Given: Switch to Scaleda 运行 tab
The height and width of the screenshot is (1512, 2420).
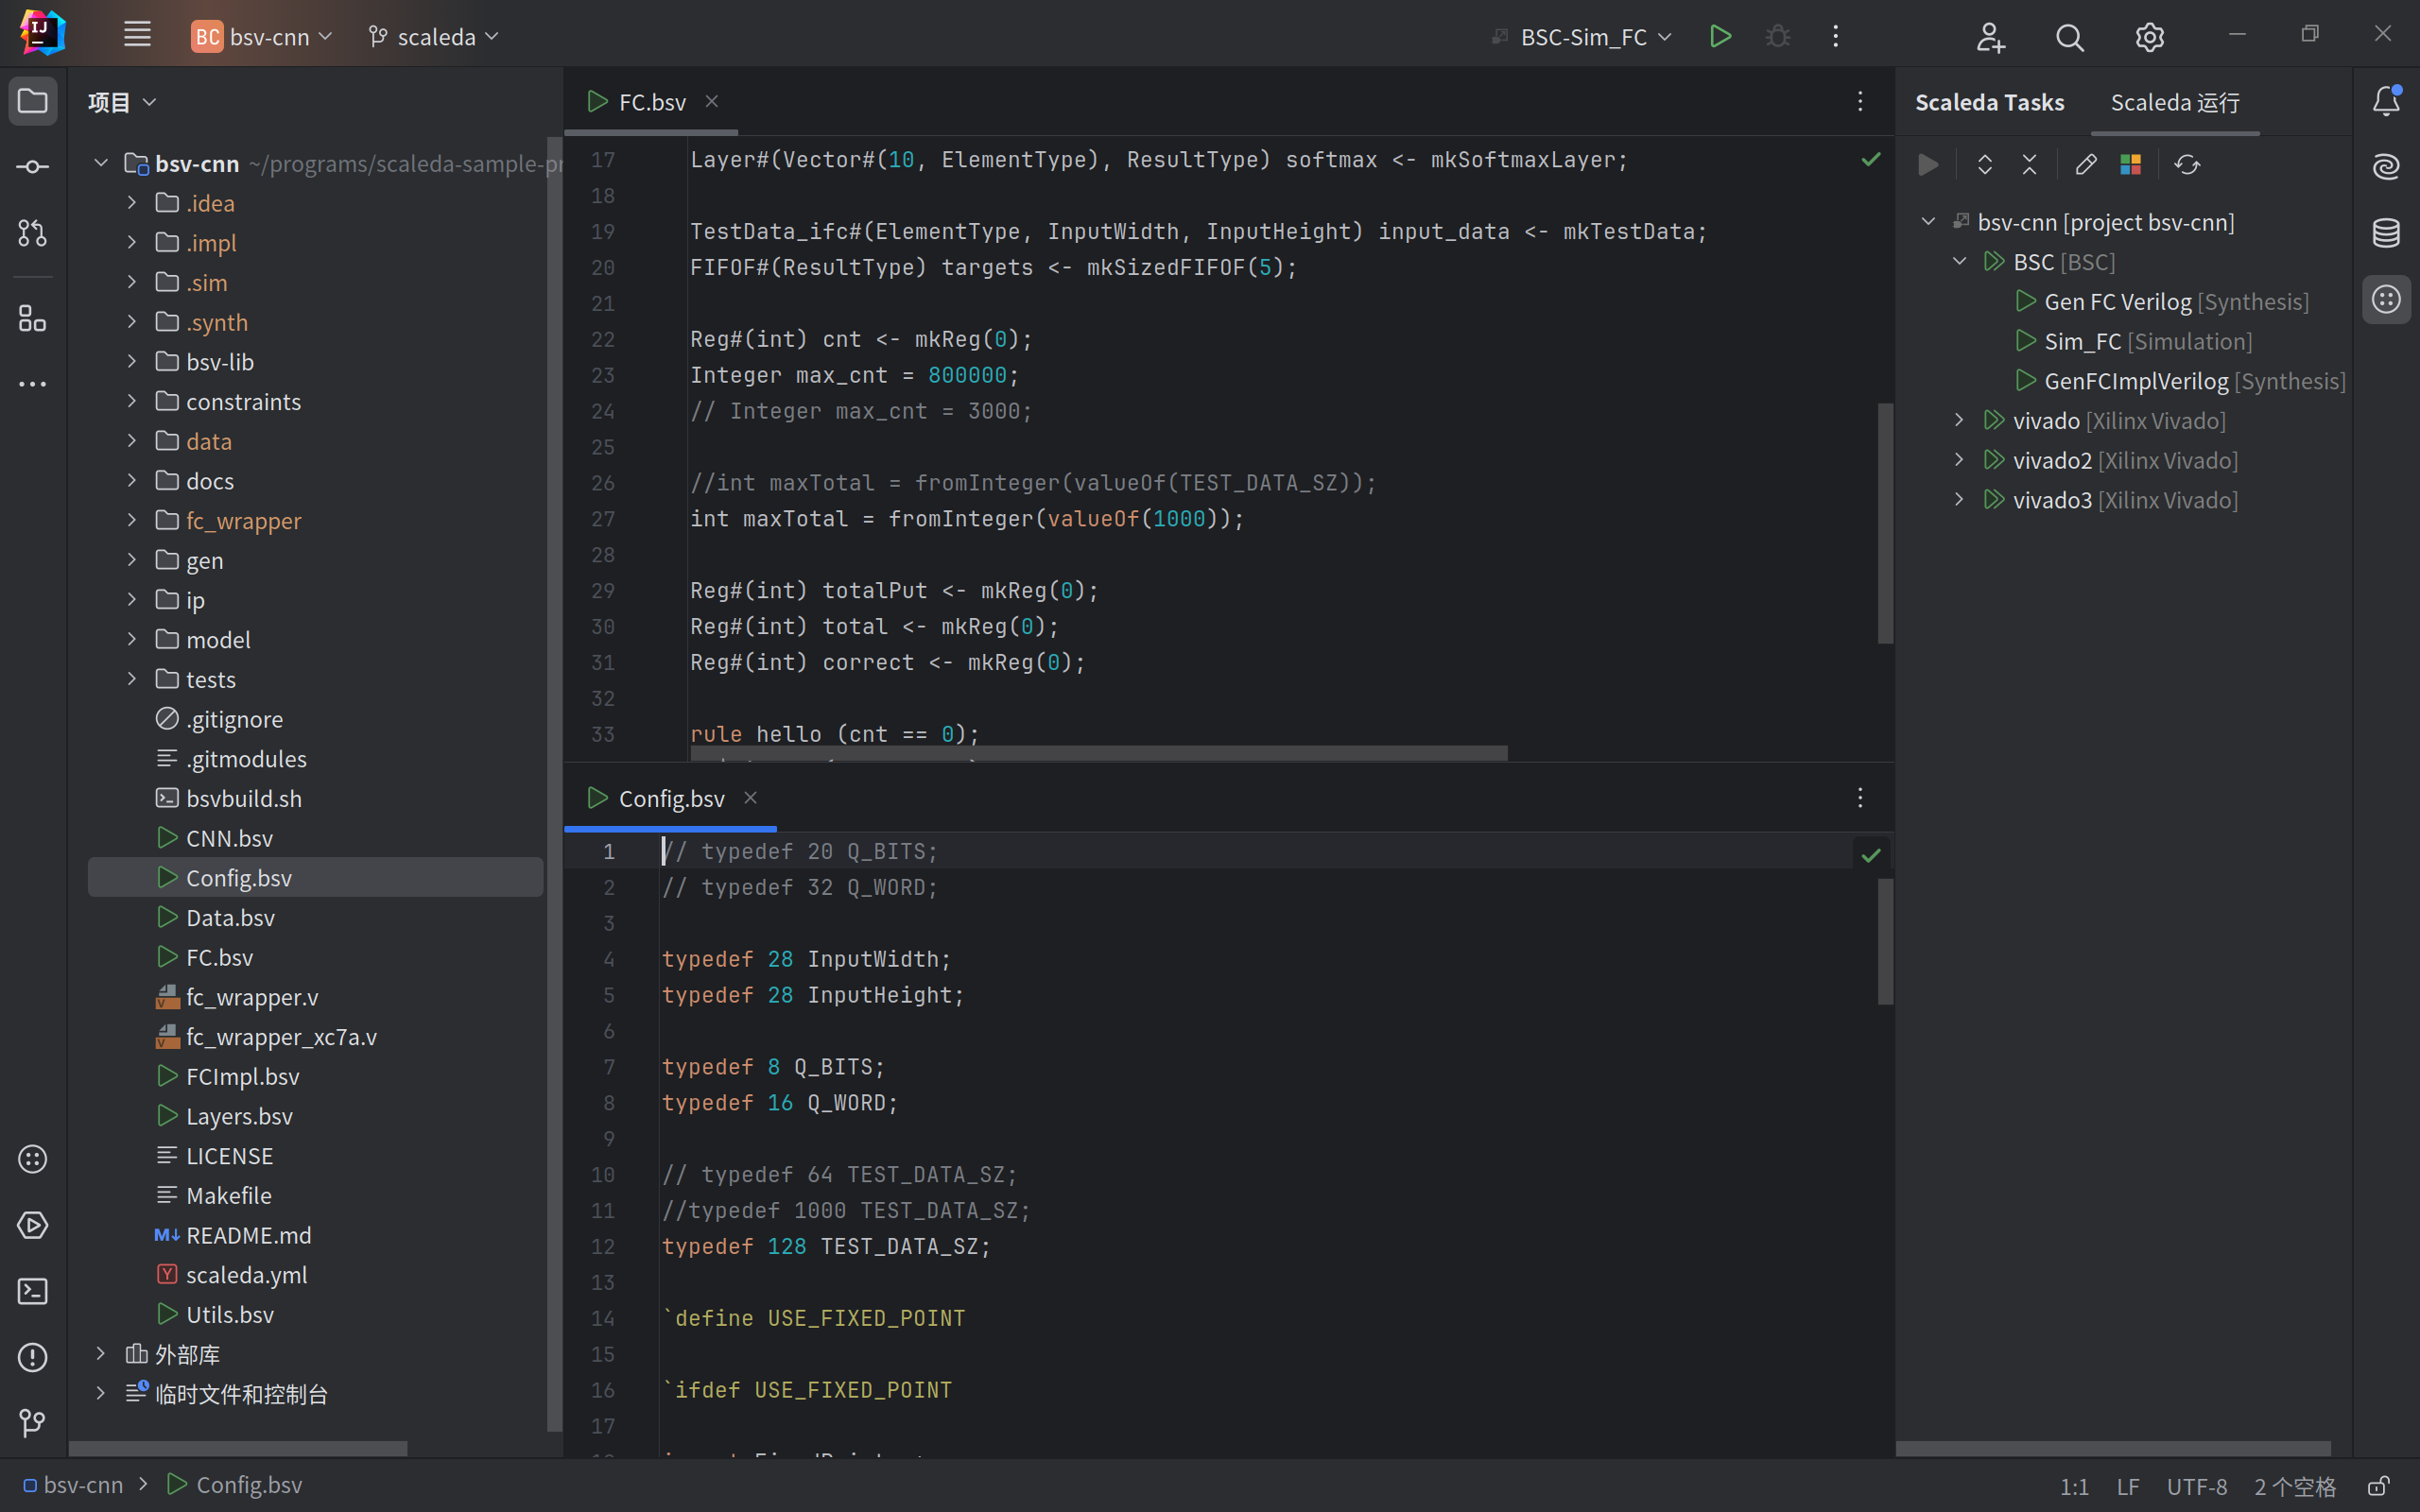Looking at the screenshot, I should pos(2174,103).
